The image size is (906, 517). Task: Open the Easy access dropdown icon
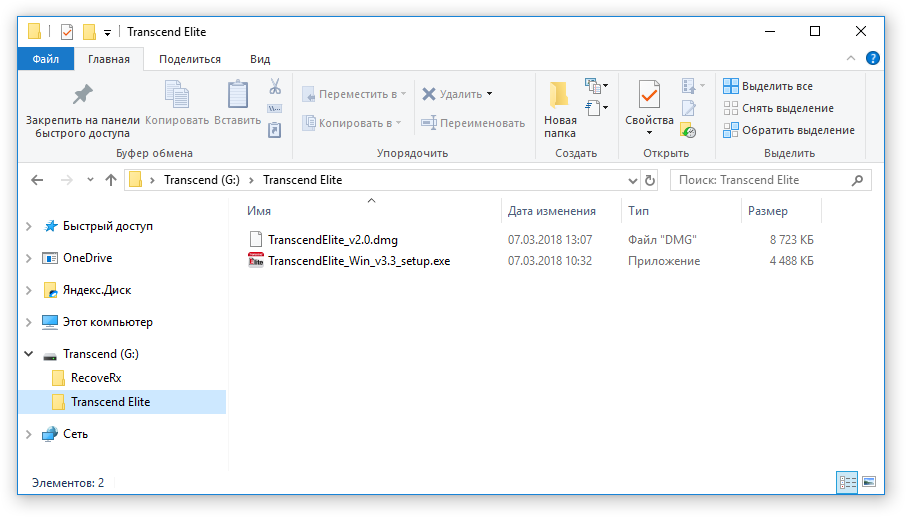[x=596, y=107]
